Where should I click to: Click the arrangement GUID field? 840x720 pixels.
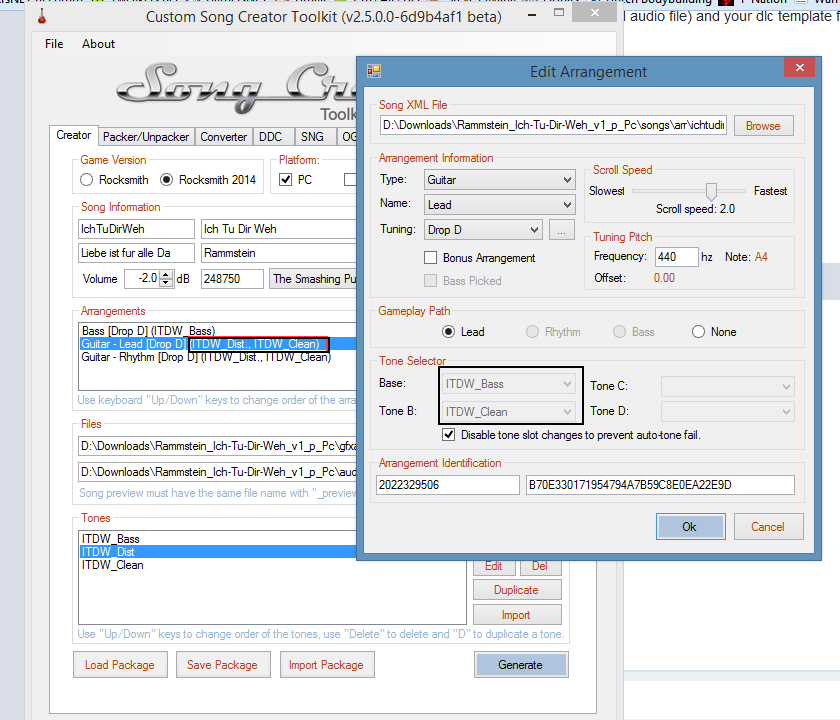660,485
